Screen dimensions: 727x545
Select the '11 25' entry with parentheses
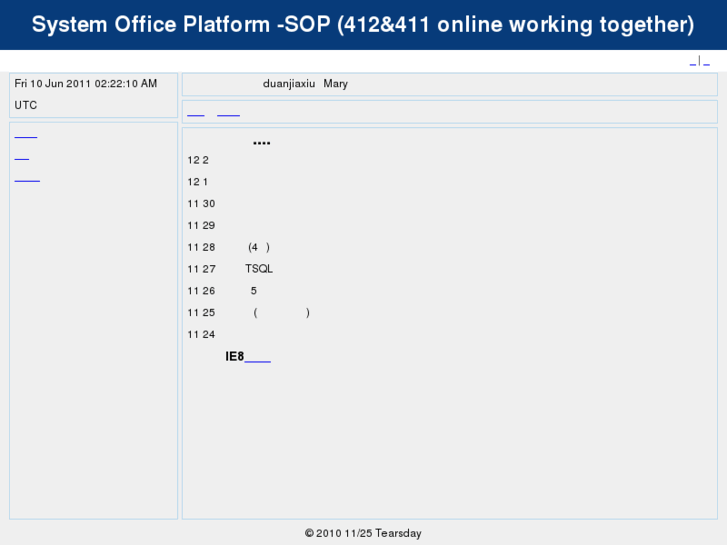(x=249, y=313)
